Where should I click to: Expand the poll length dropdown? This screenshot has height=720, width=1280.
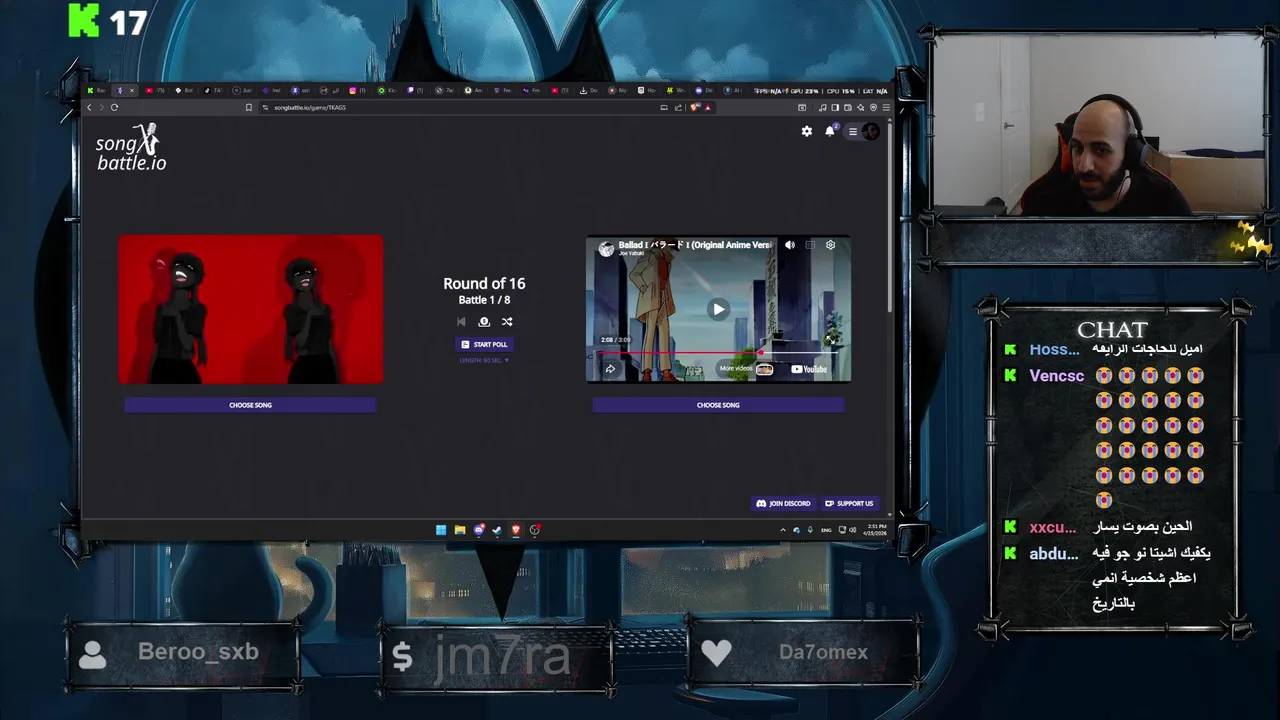tap(484, 360)
